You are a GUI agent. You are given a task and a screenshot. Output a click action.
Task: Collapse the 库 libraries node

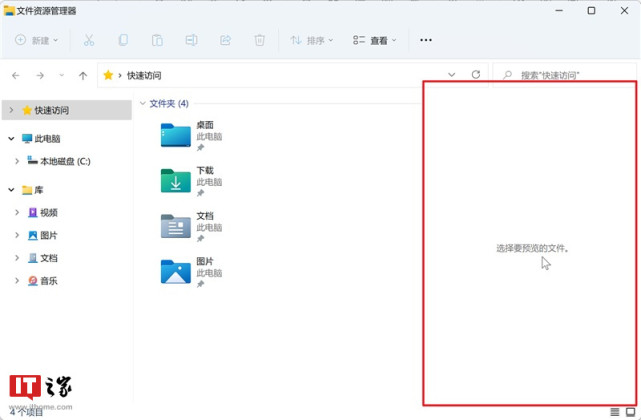[11, 190]
